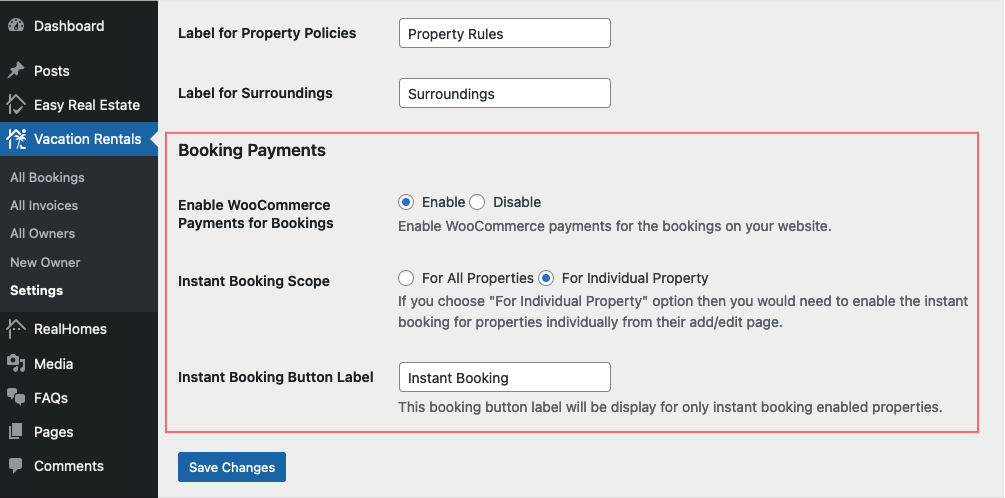Go to All Owners submenu item
1005x498 pixels.
coord(42,234)
